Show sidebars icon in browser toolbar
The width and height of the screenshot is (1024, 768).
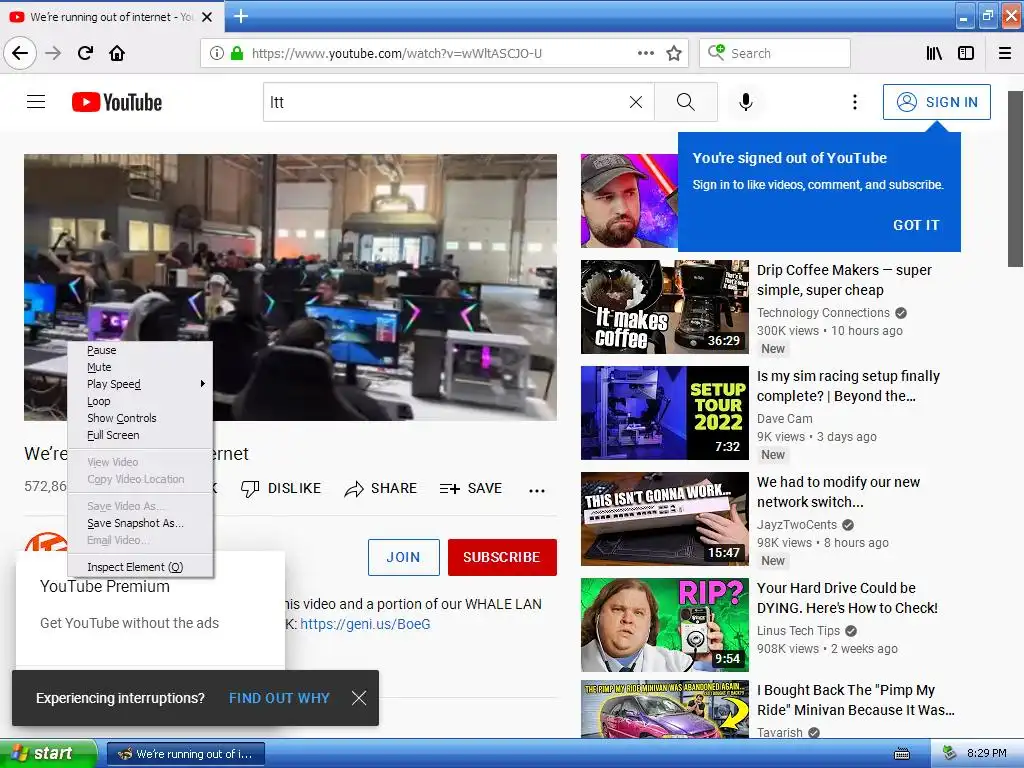(x=966, y=53)
